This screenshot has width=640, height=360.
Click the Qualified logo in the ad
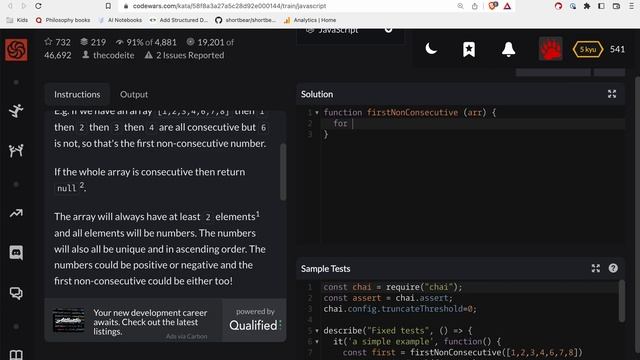pyautogui.click(x=255, y=325)
